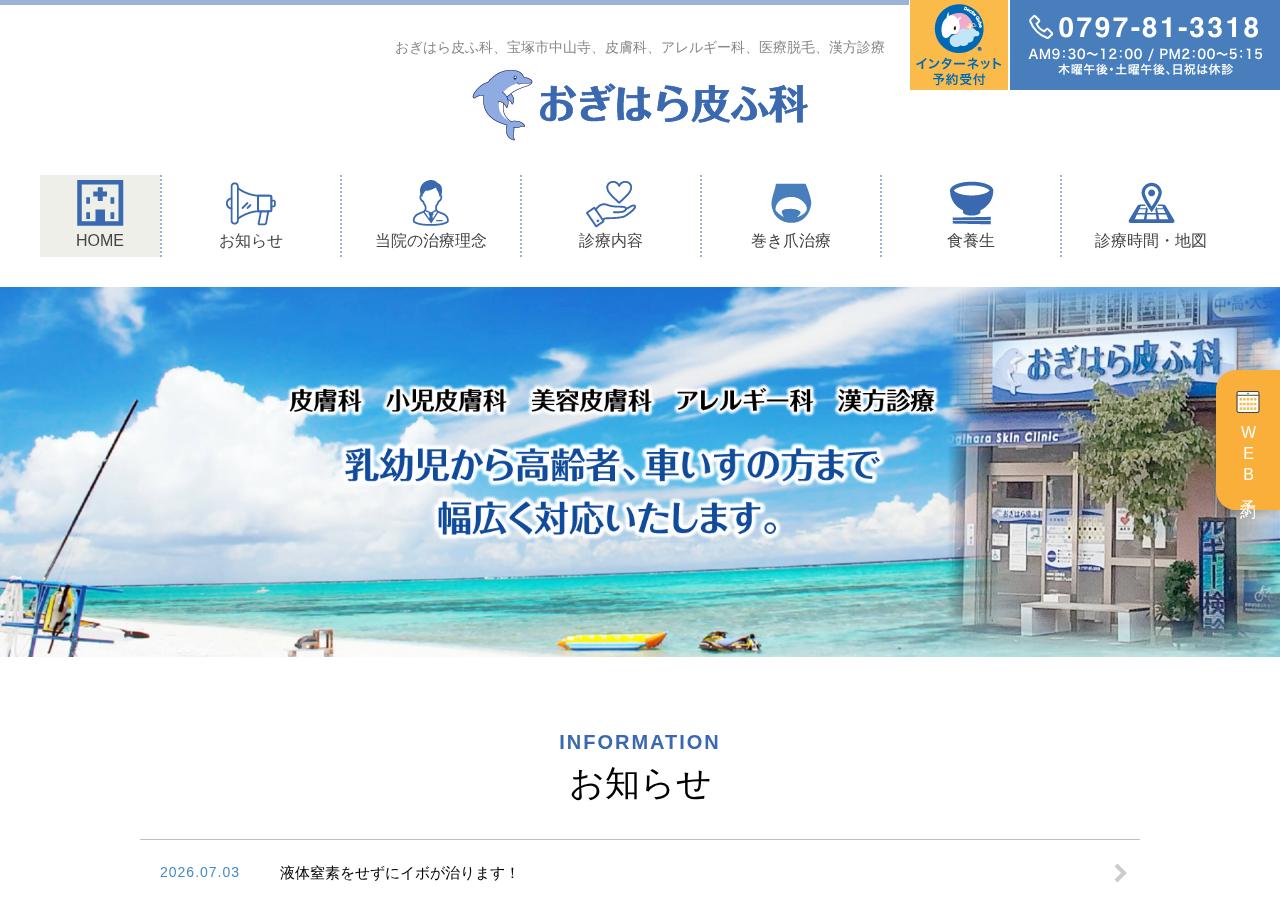Open the HOME menu item
Image resolution: width=1280 pixels, height=900 pixels.
click(100, 216)
